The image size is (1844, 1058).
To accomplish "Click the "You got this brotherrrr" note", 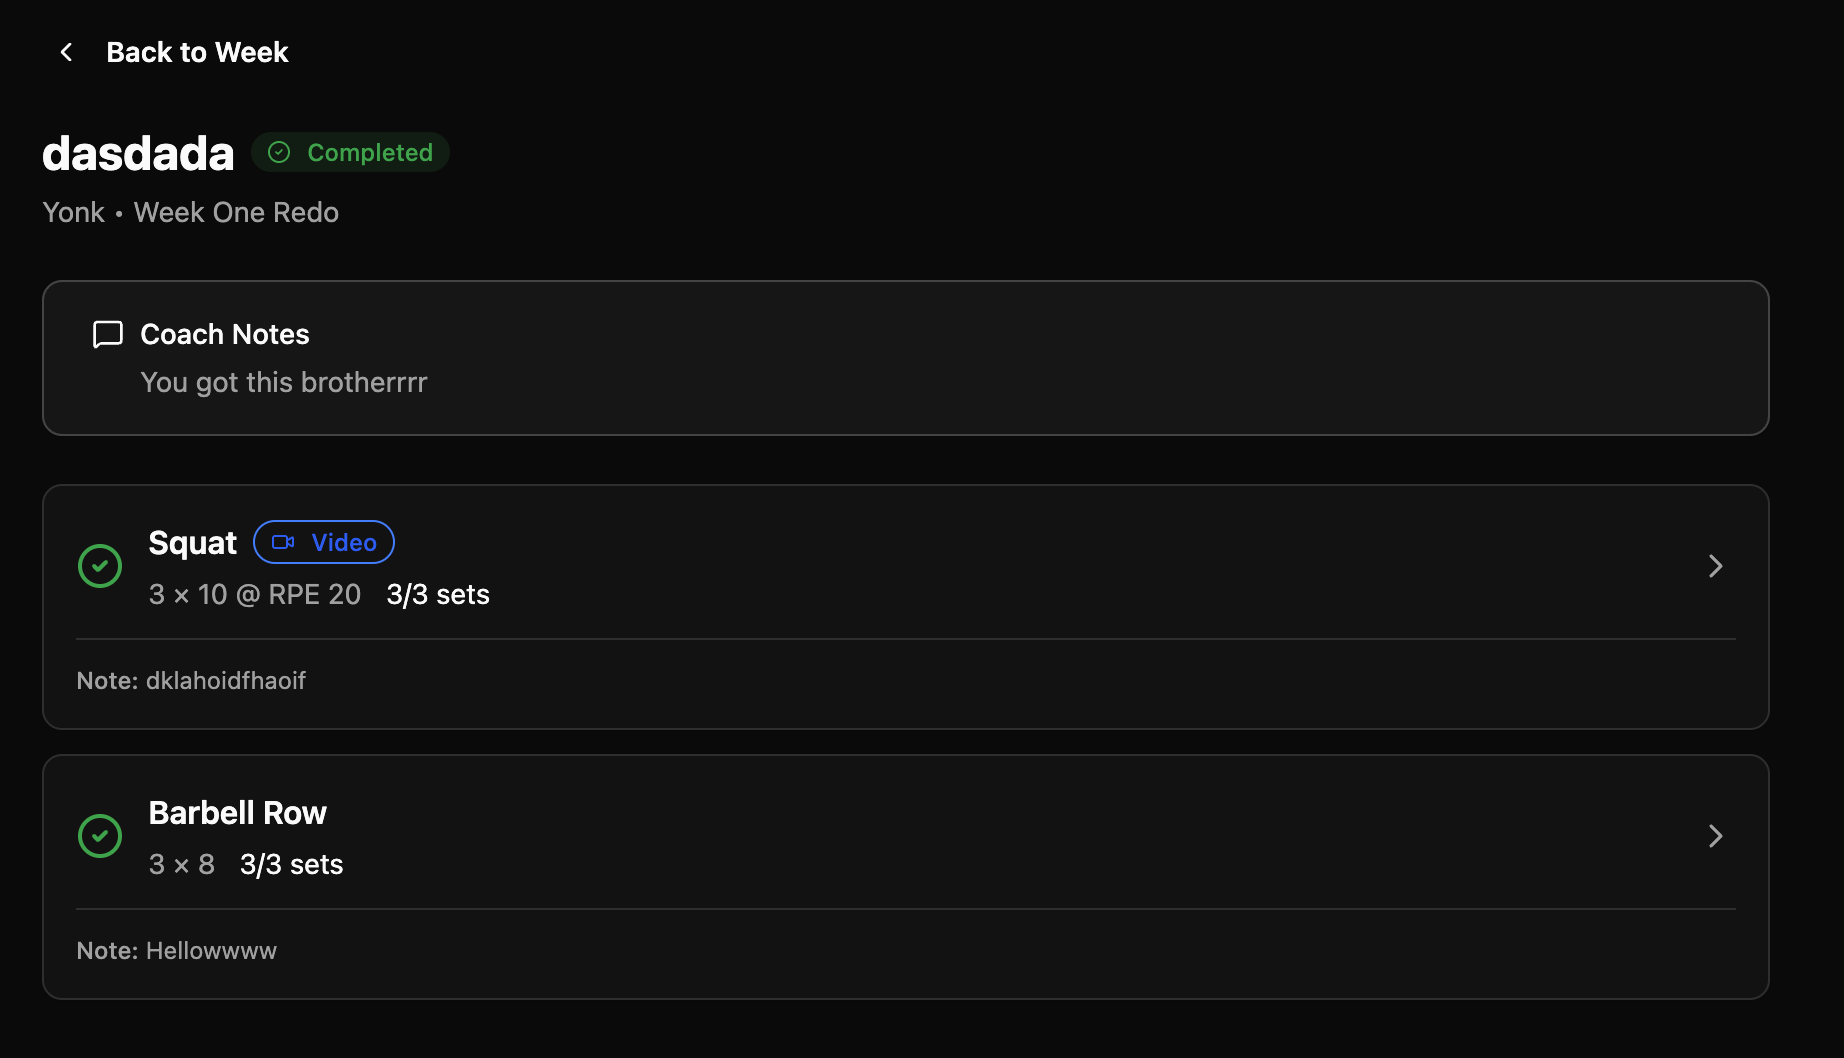I will pos(283,382).
